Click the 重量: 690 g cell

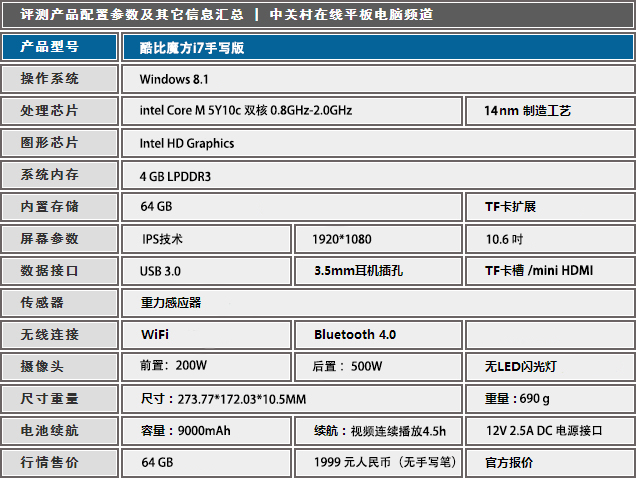pyautogui.click(x=550, y=399)
